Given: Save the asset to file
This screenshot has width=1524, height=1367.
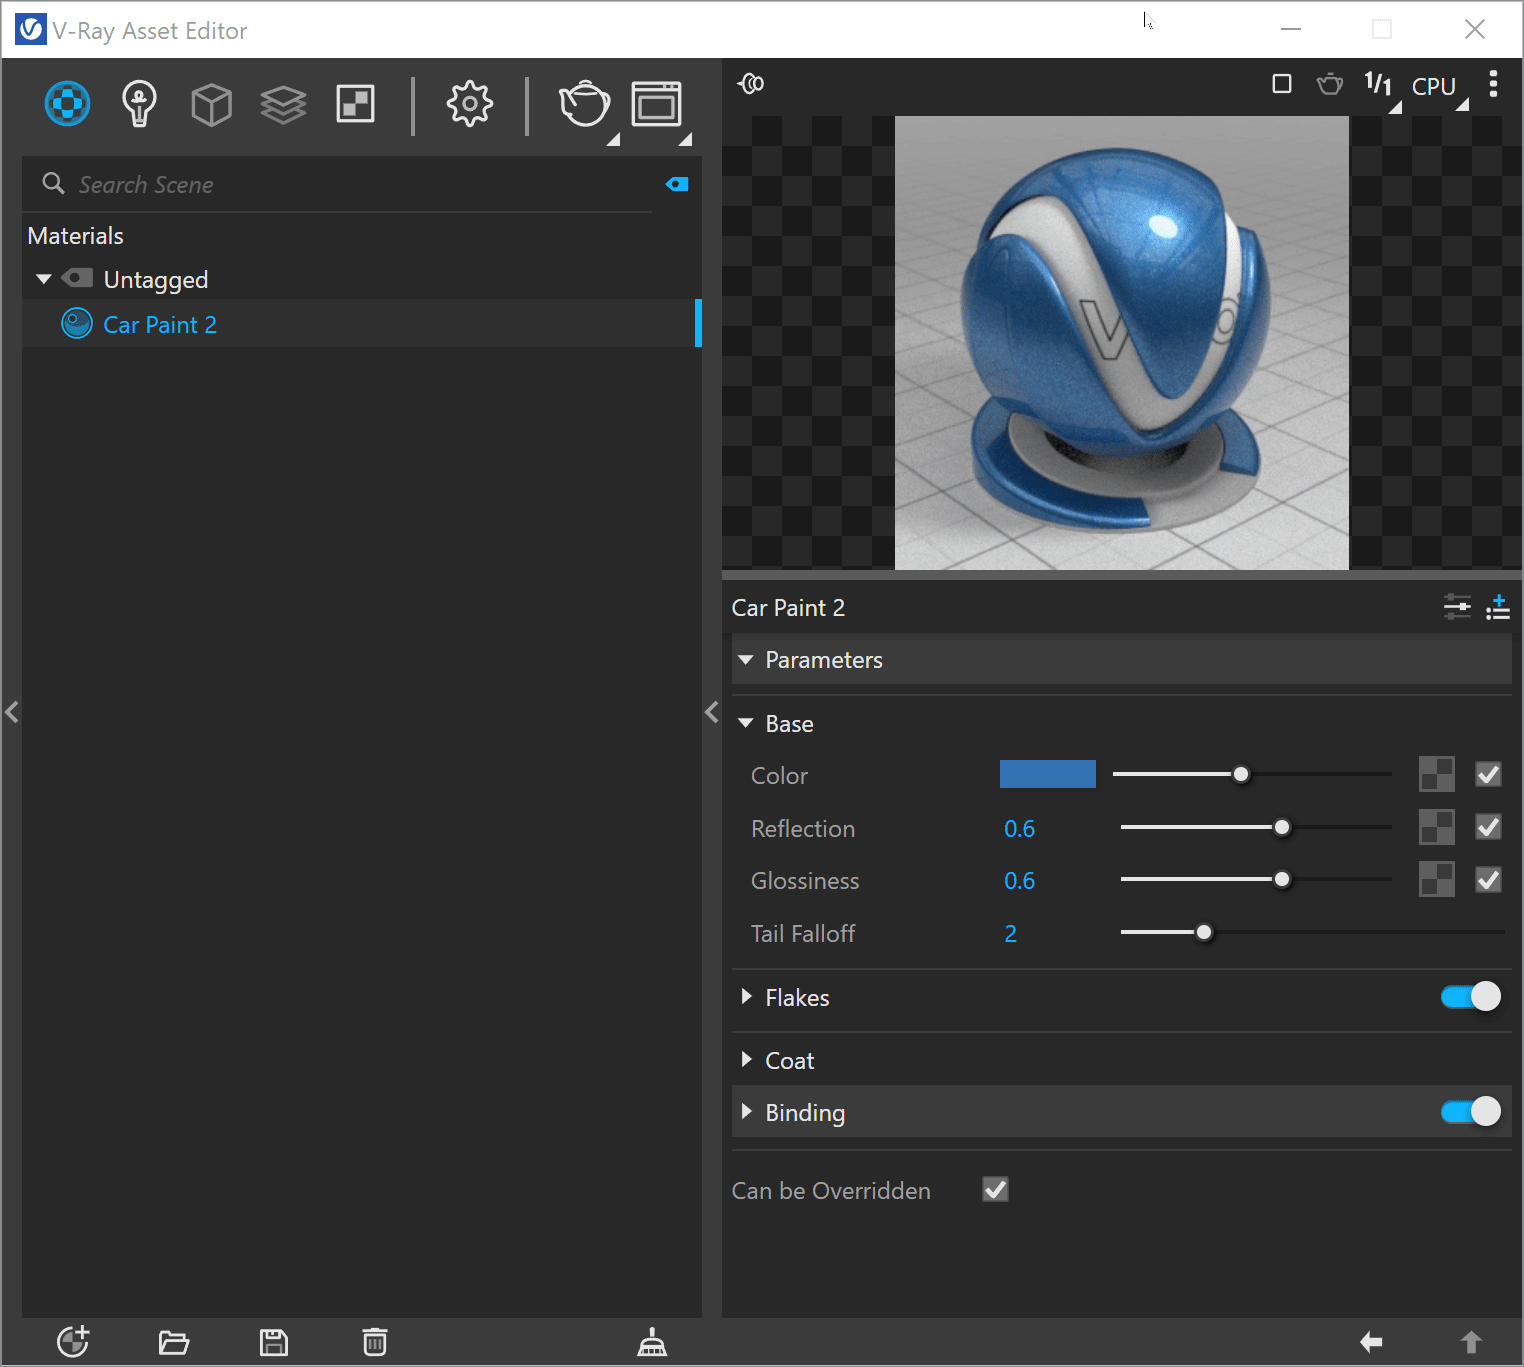Looking at the screenshot, I should [x=274, y=1342].
